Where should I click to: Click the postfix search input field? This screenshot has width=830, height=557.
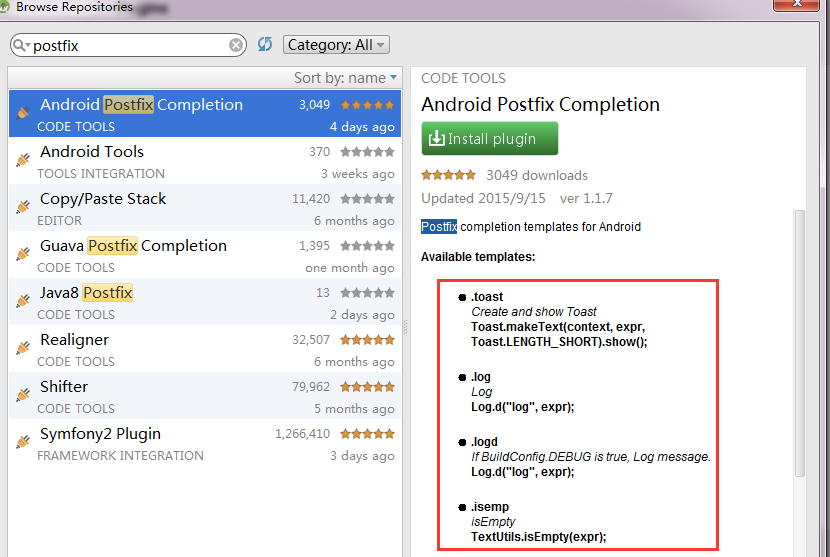point(129,46)
